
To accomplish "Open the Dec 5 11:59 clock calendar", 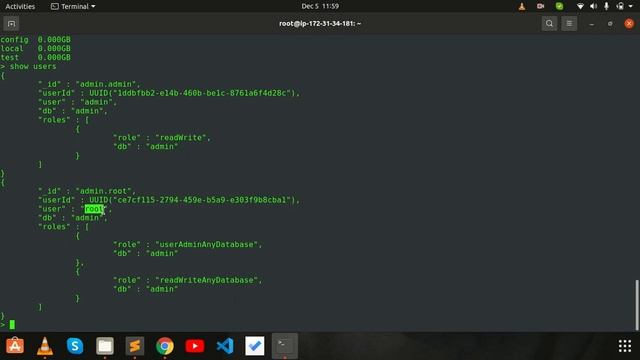I will click(x=320, y=6).
